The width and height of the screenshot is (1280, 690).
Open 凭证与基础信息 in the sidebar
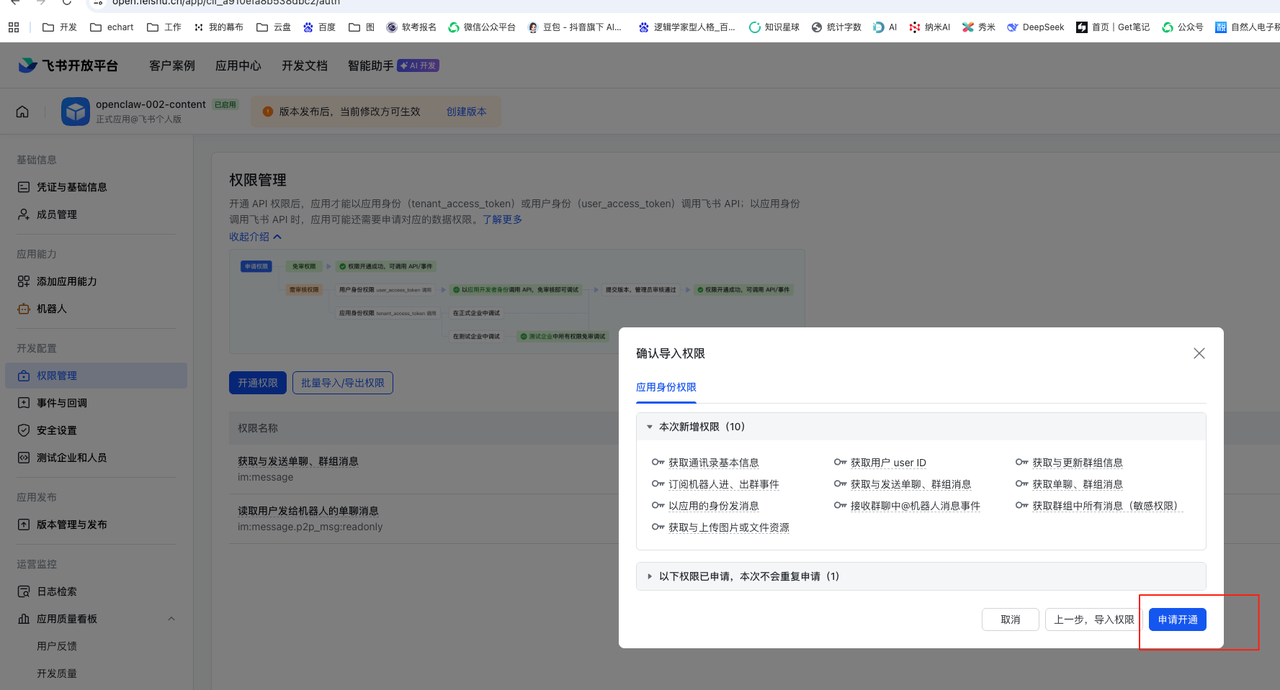point(71,187)
